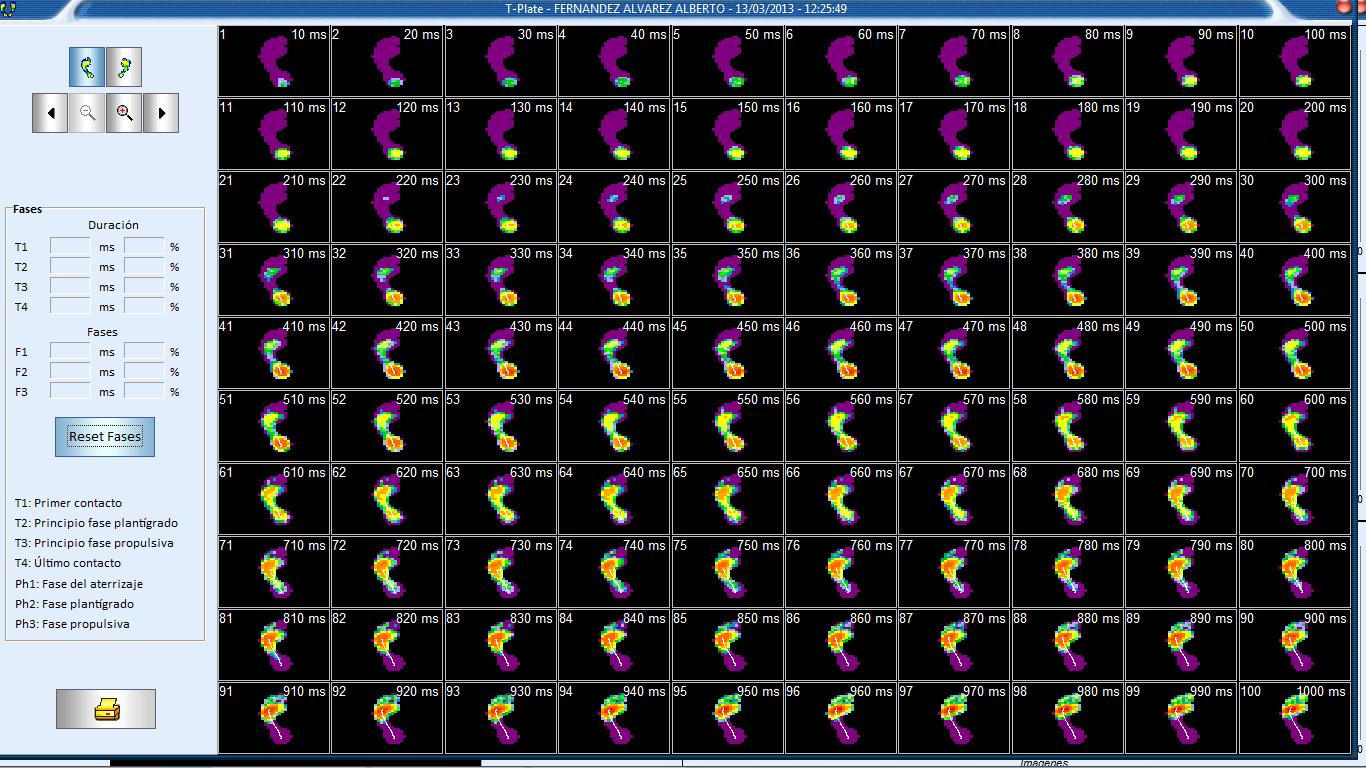Image resolution: width=1366 pixels, height=768 pixels.
Task: Click the T-Plate footprint app icon in title bar
Action: coord(10,8)
